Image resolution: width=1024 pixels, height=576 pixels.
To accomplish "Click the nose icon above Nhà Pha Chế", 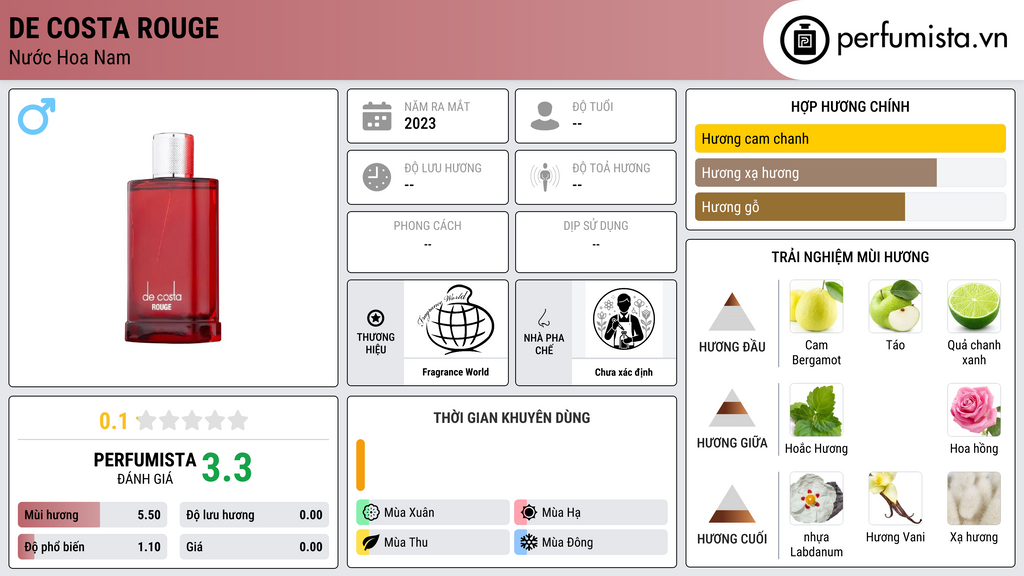I will (543, 318).
